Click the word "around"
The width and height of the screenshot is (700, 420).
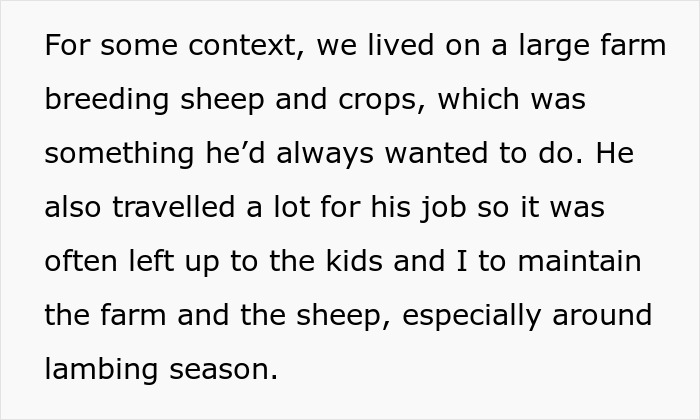602,317
